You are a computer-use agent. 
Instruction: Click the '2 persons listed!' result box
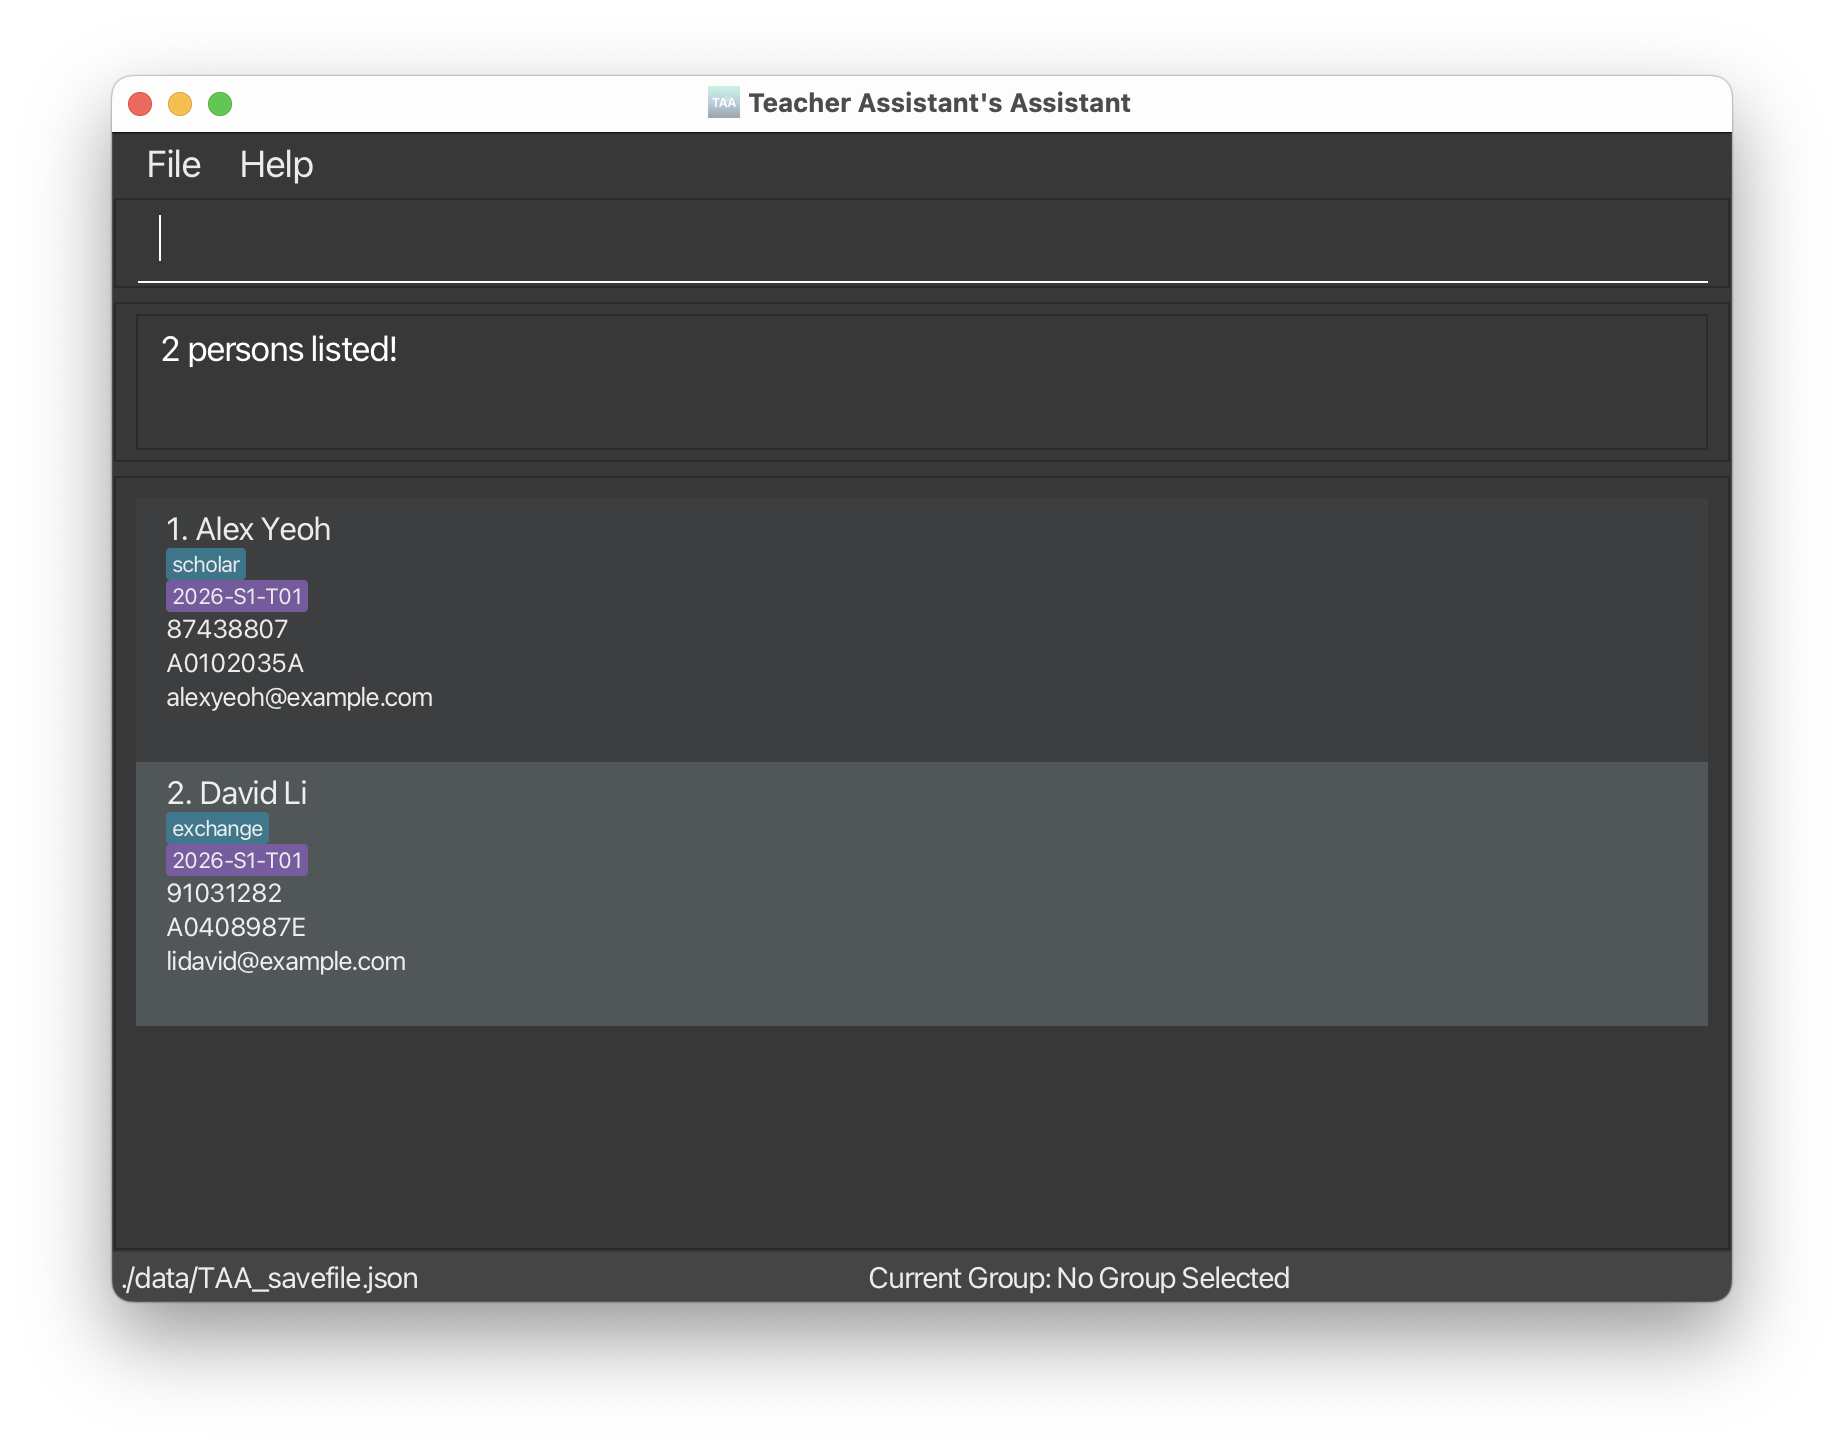click(920, 382)
